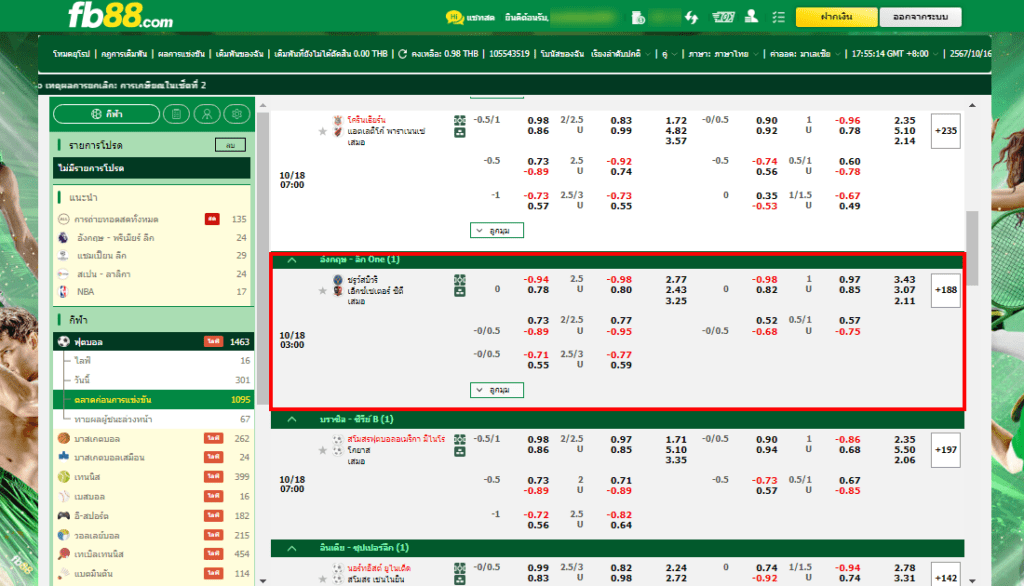Viewport: 1024px width, 586px height.
Task: Collapse the Brazil Serie B section
Action: point(292,419)
